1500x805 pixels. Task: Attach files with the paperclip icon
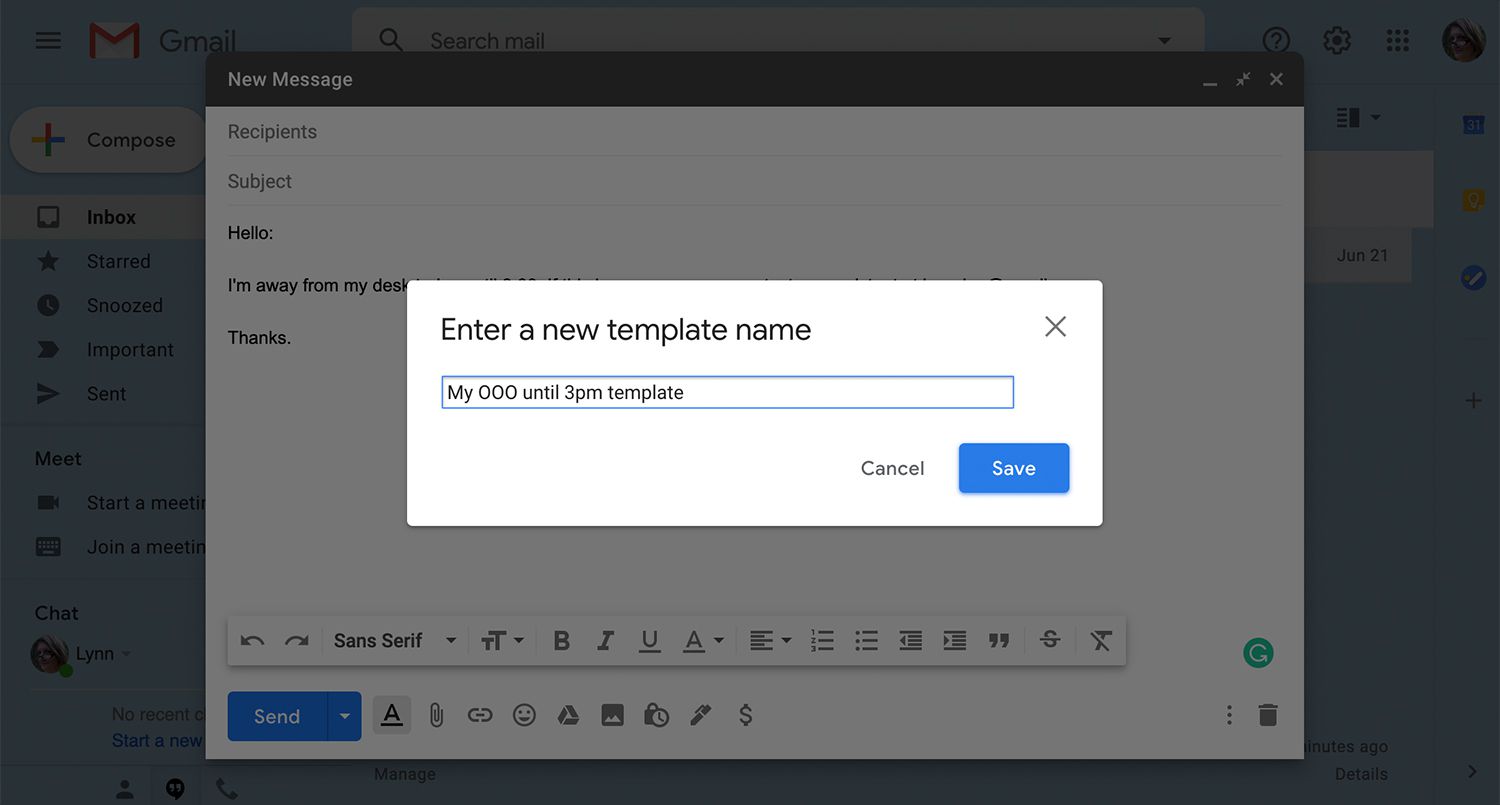436,715
